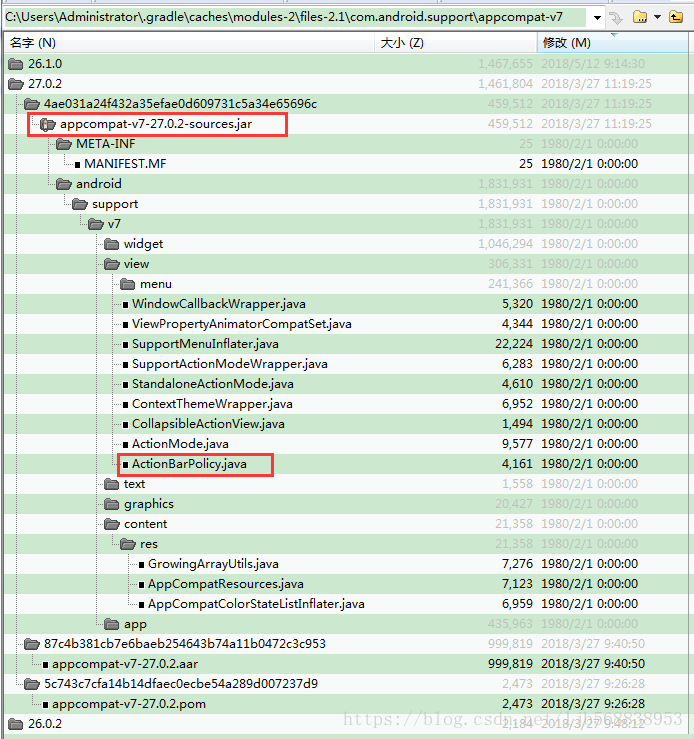Click the folder icon of text

tap(112, 484)
